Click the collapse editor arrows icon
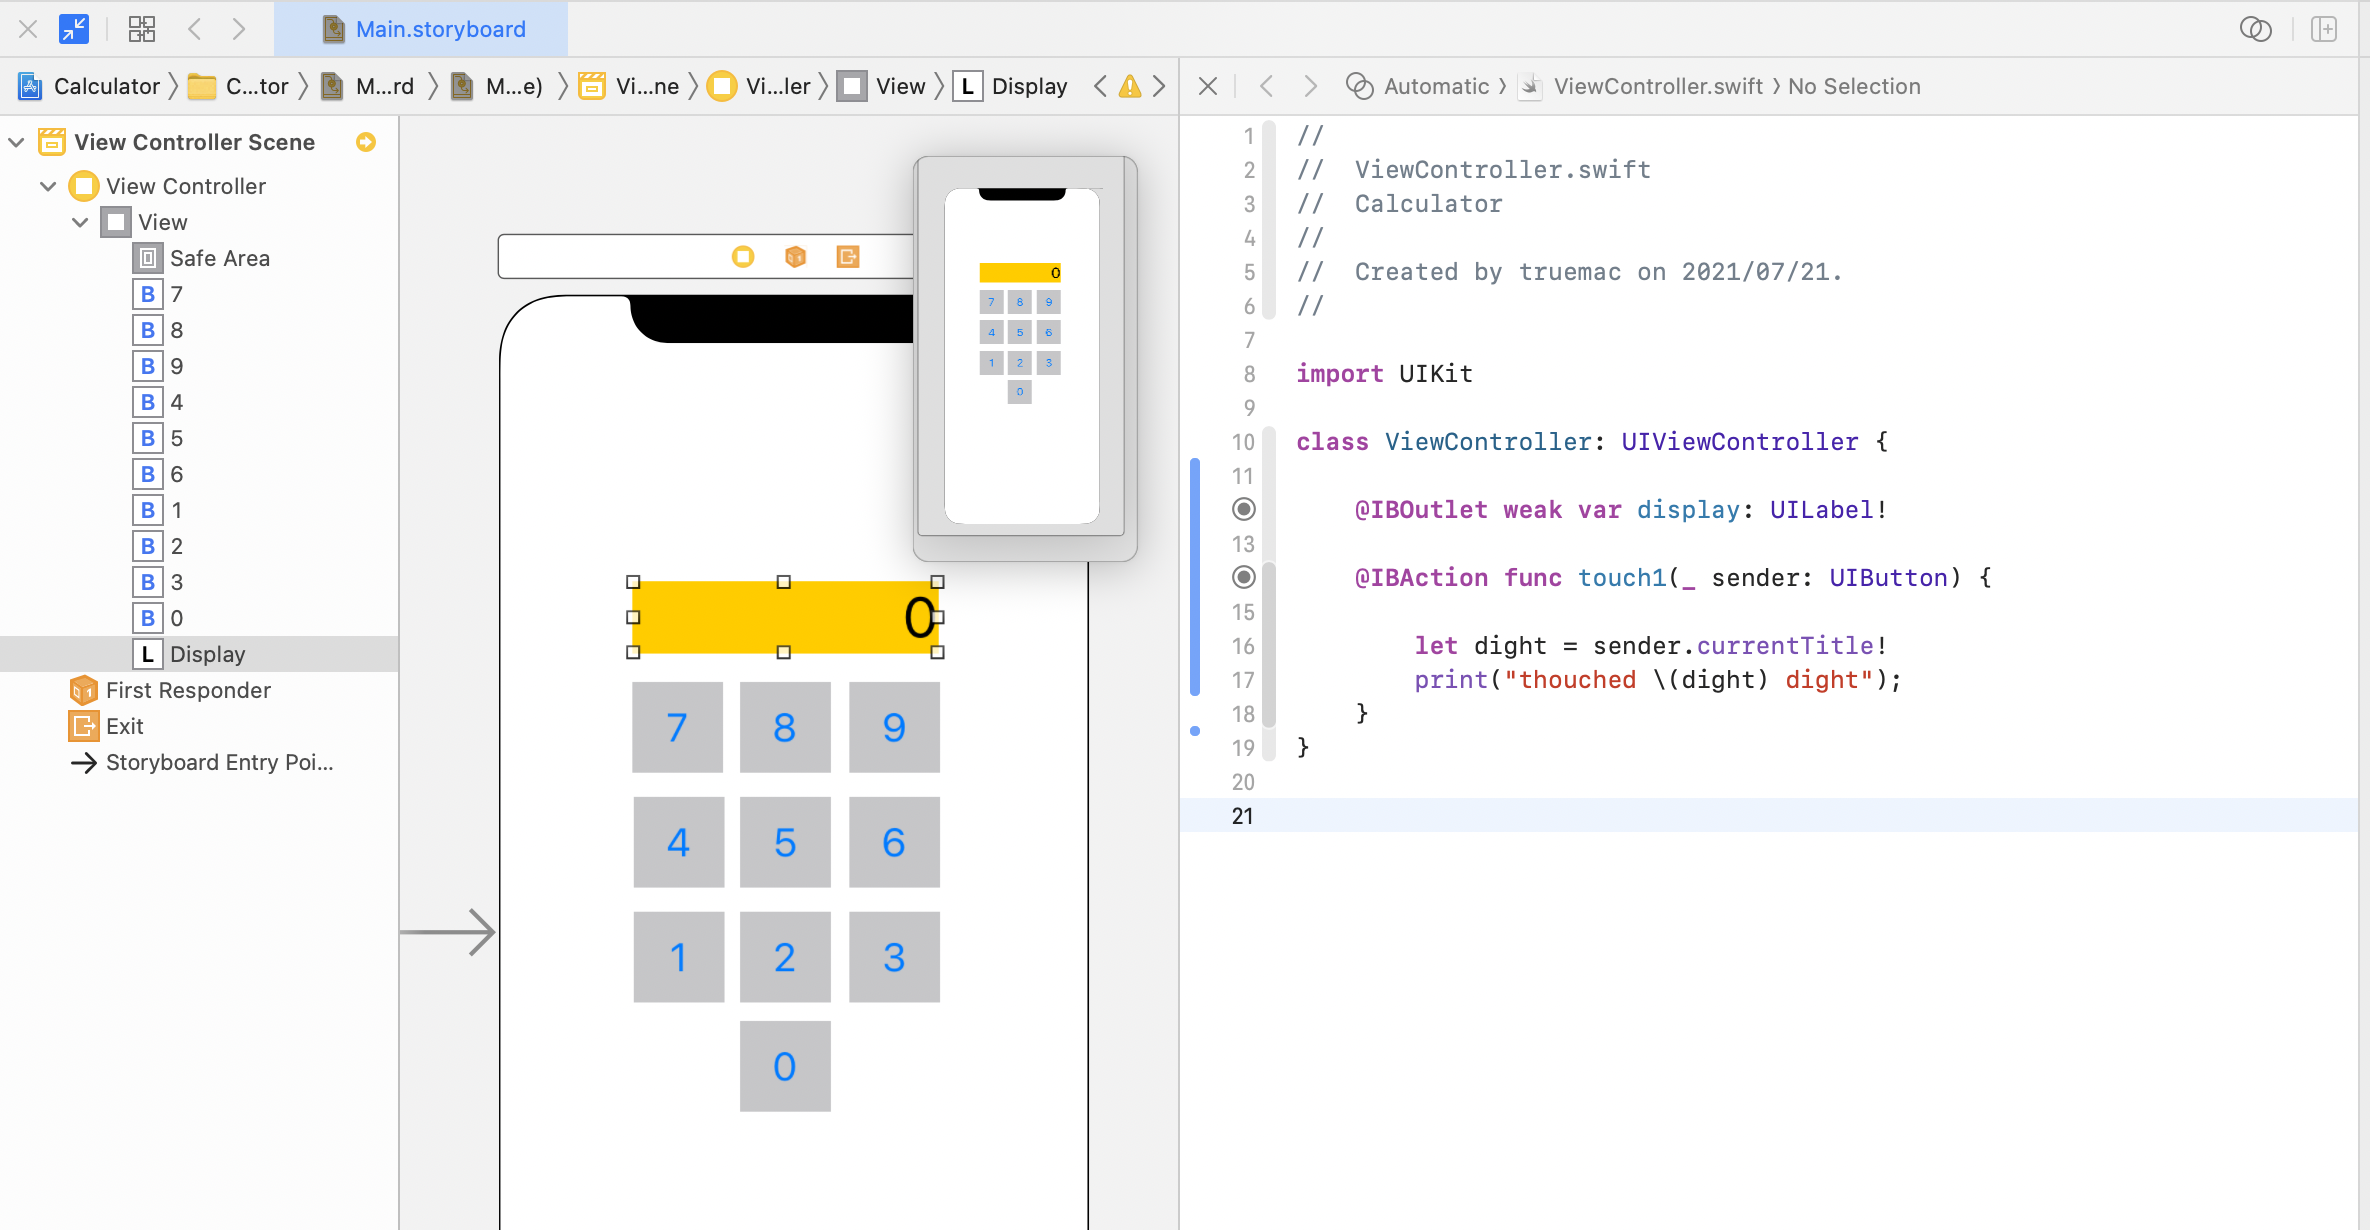Viewport: 2370px width, 1230px height. tap(74, 29)
